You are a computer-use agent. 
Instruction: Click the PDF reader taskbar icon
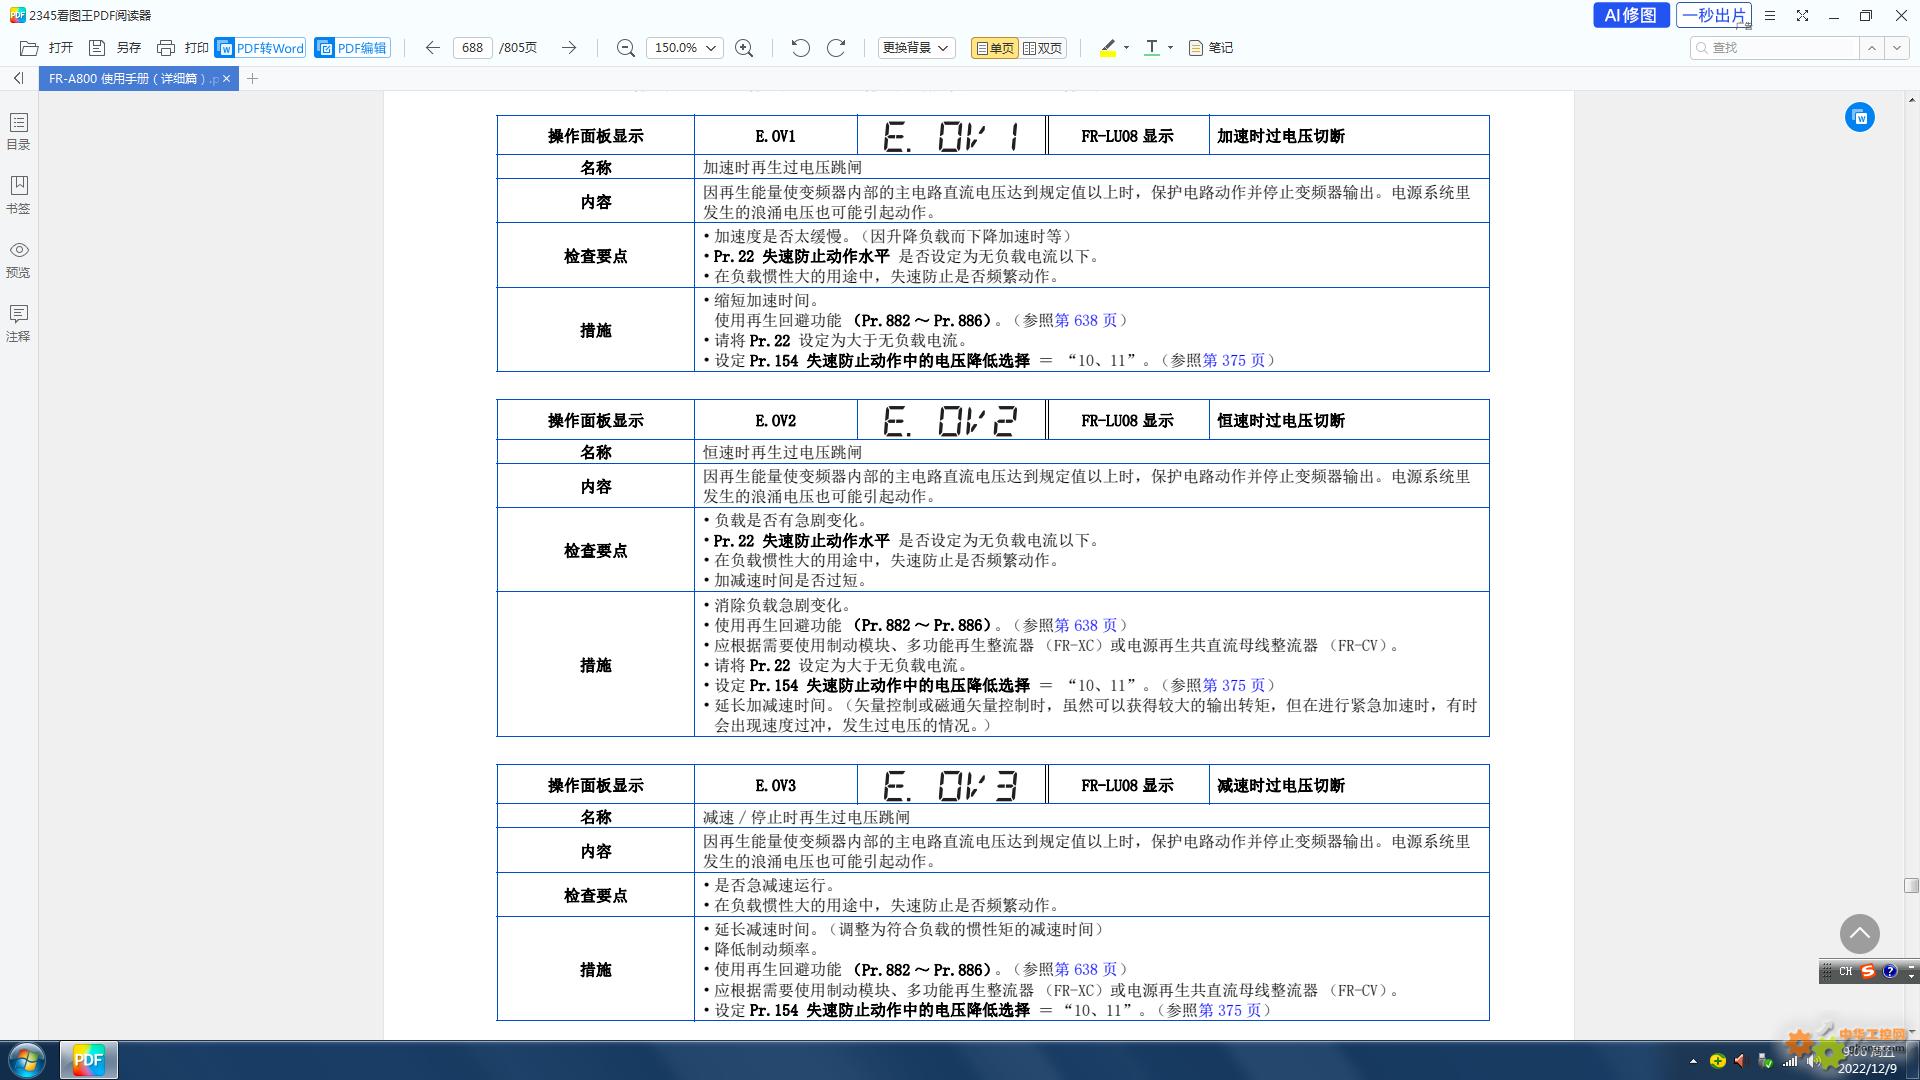[89, 1060]
